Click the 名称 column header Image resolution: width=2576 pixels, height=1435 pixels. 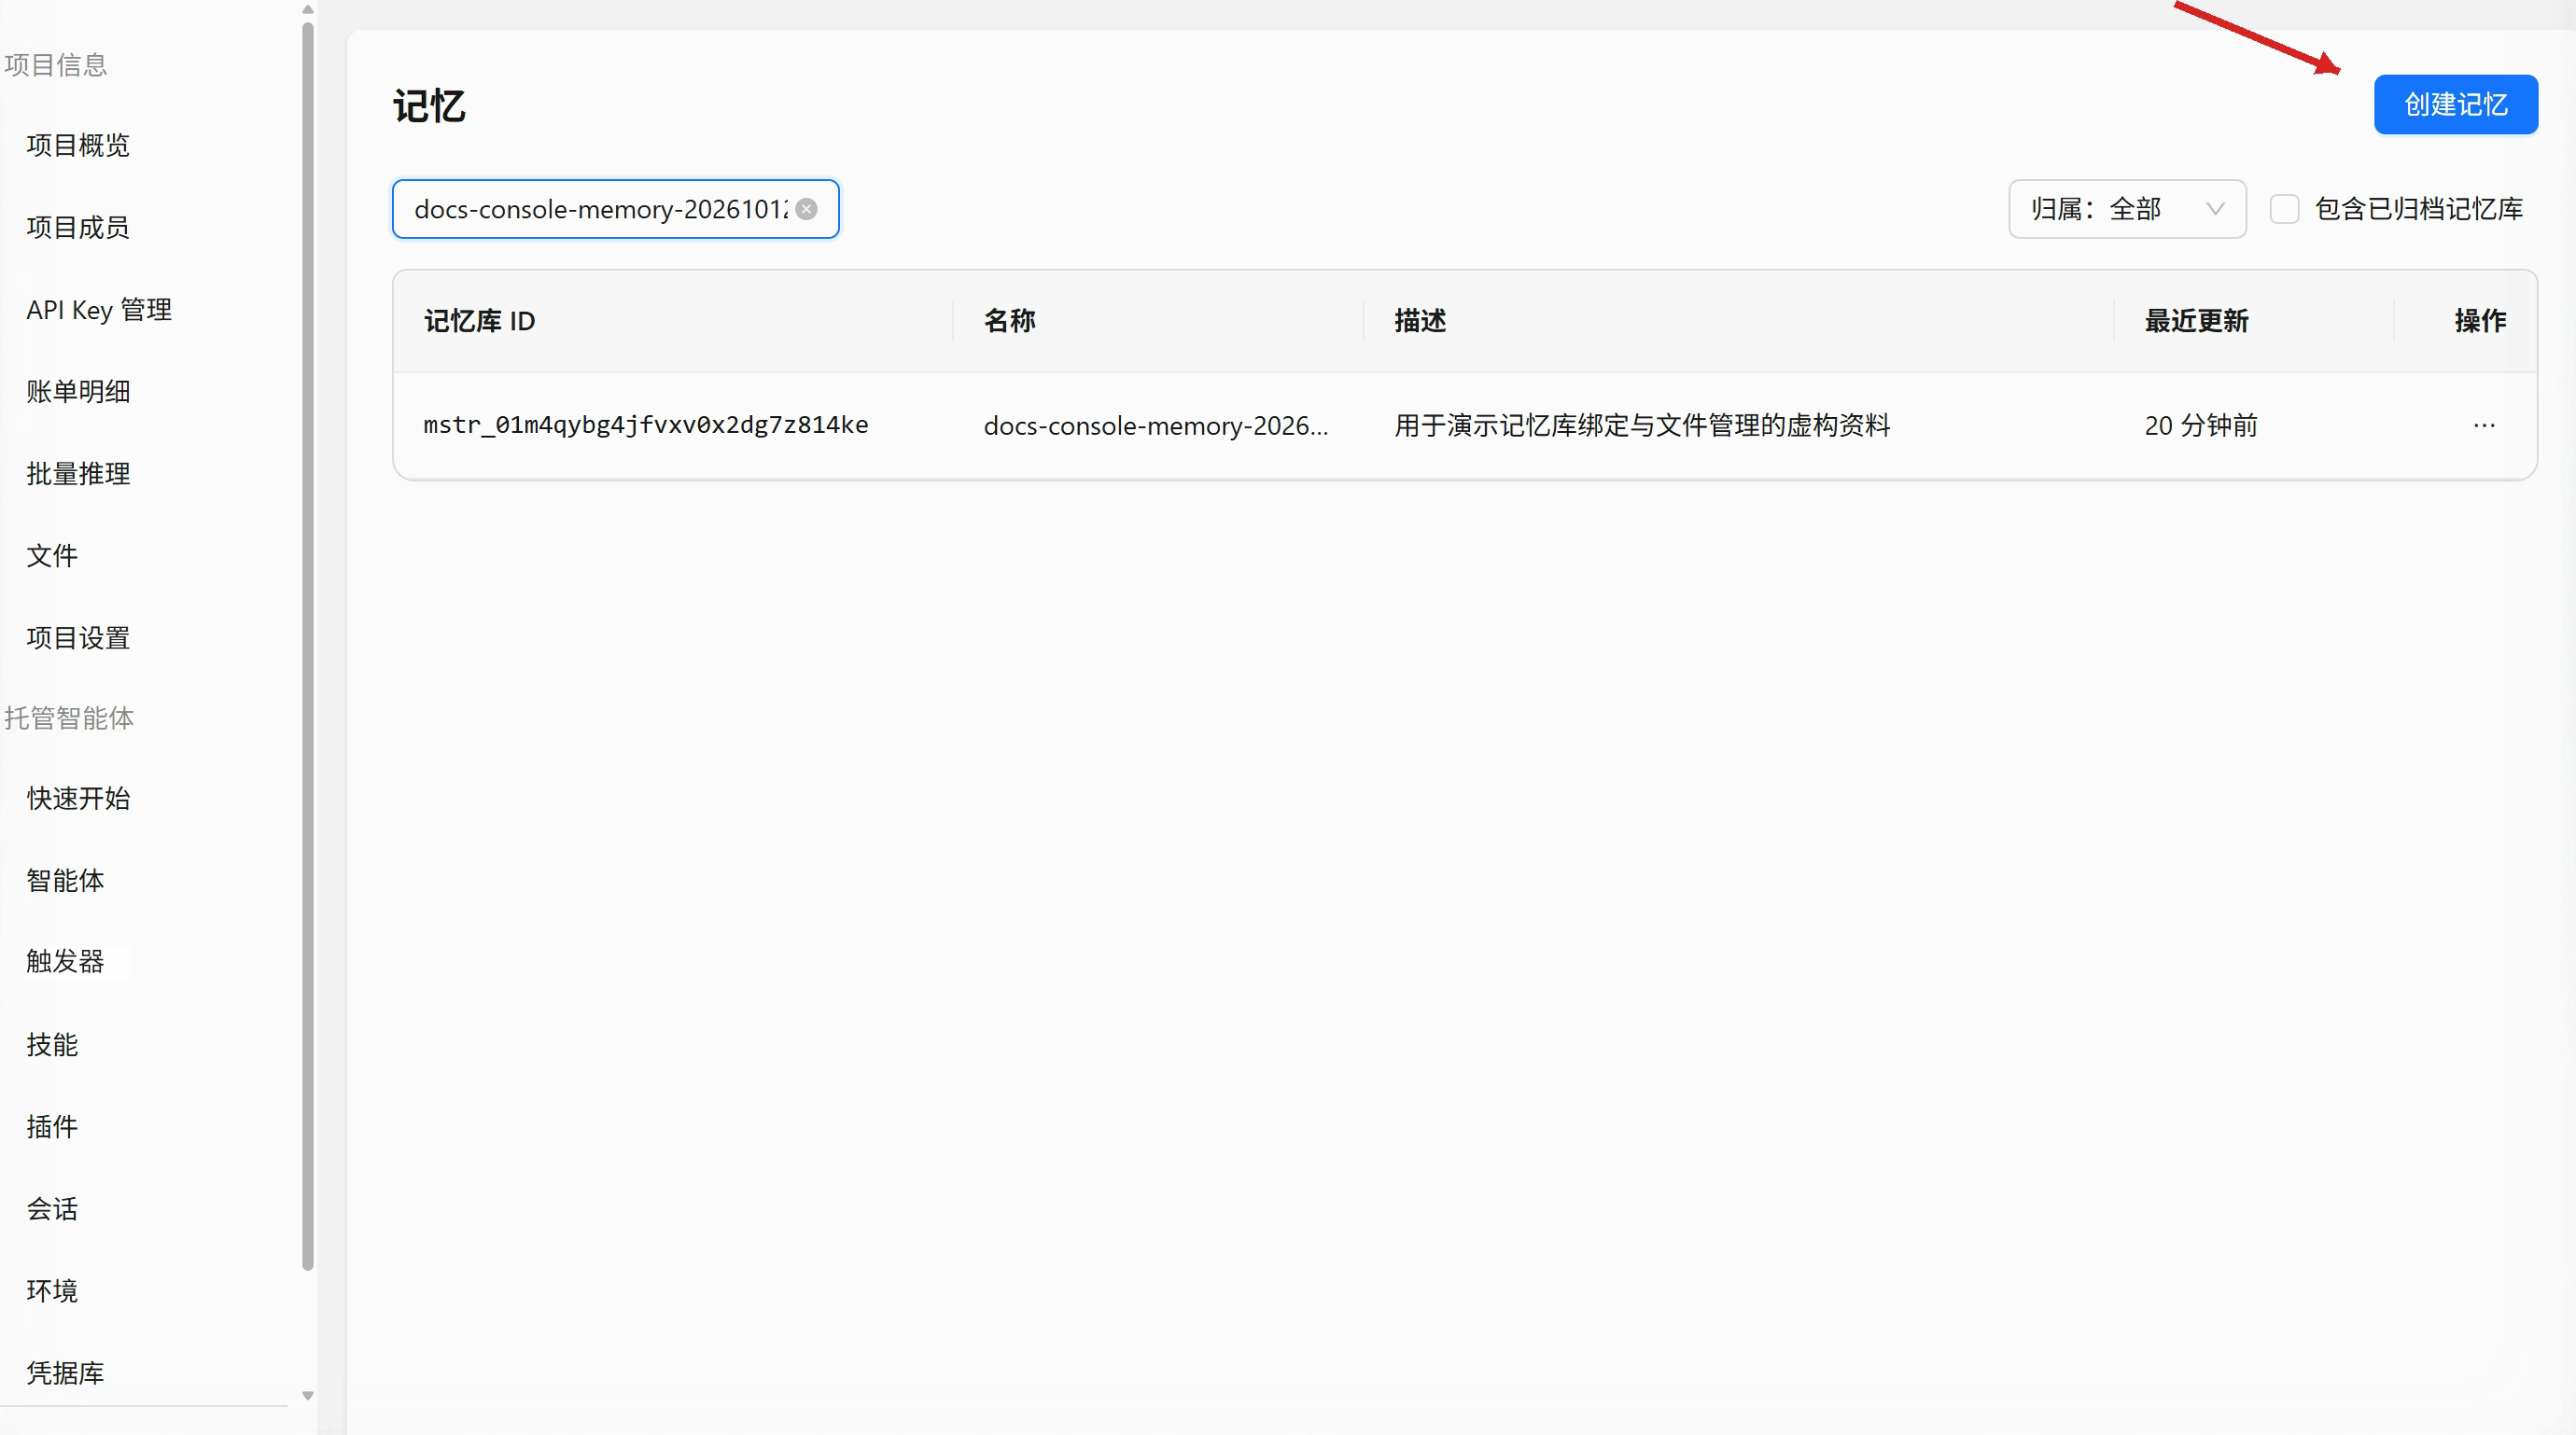coord(1009,321)
